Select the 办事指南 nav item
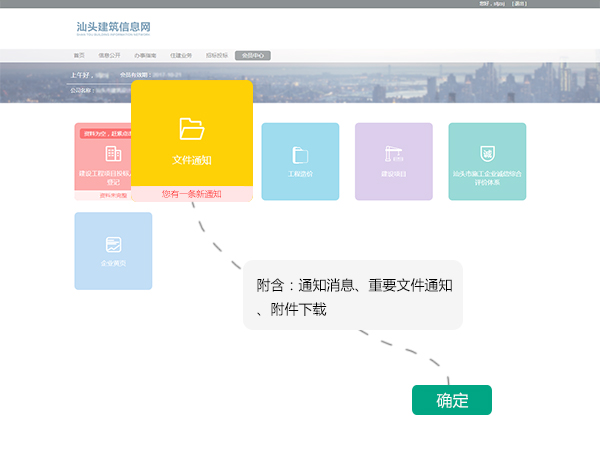The image size is (600, 450). tap(146, 55)
